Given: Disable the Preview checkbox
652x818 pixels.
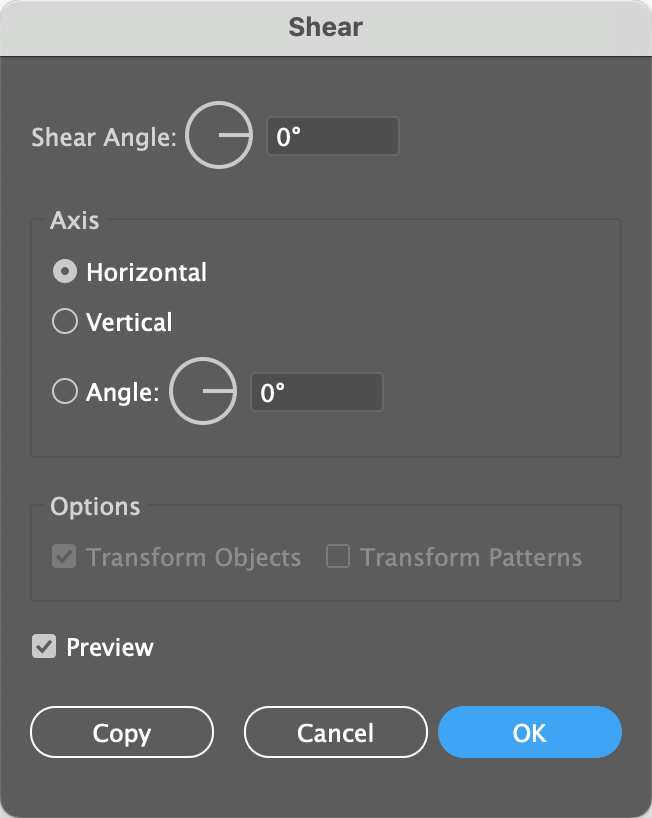Looking at the screenshot, I should point(44,647).
